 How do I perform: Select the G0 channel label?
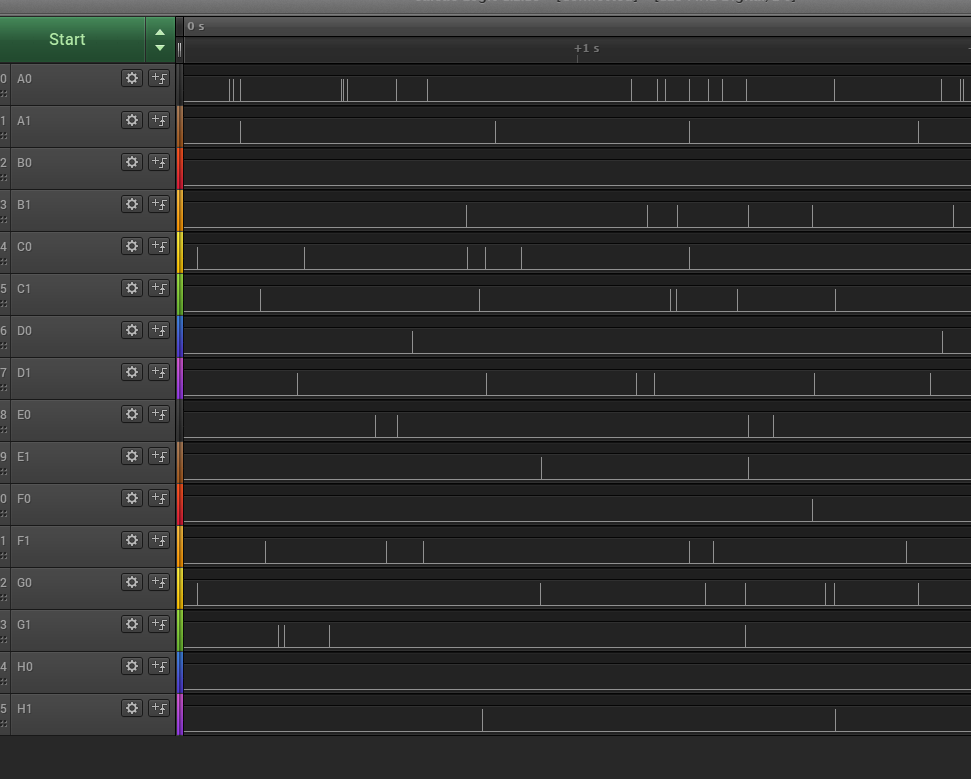click(x=24, y=583)
